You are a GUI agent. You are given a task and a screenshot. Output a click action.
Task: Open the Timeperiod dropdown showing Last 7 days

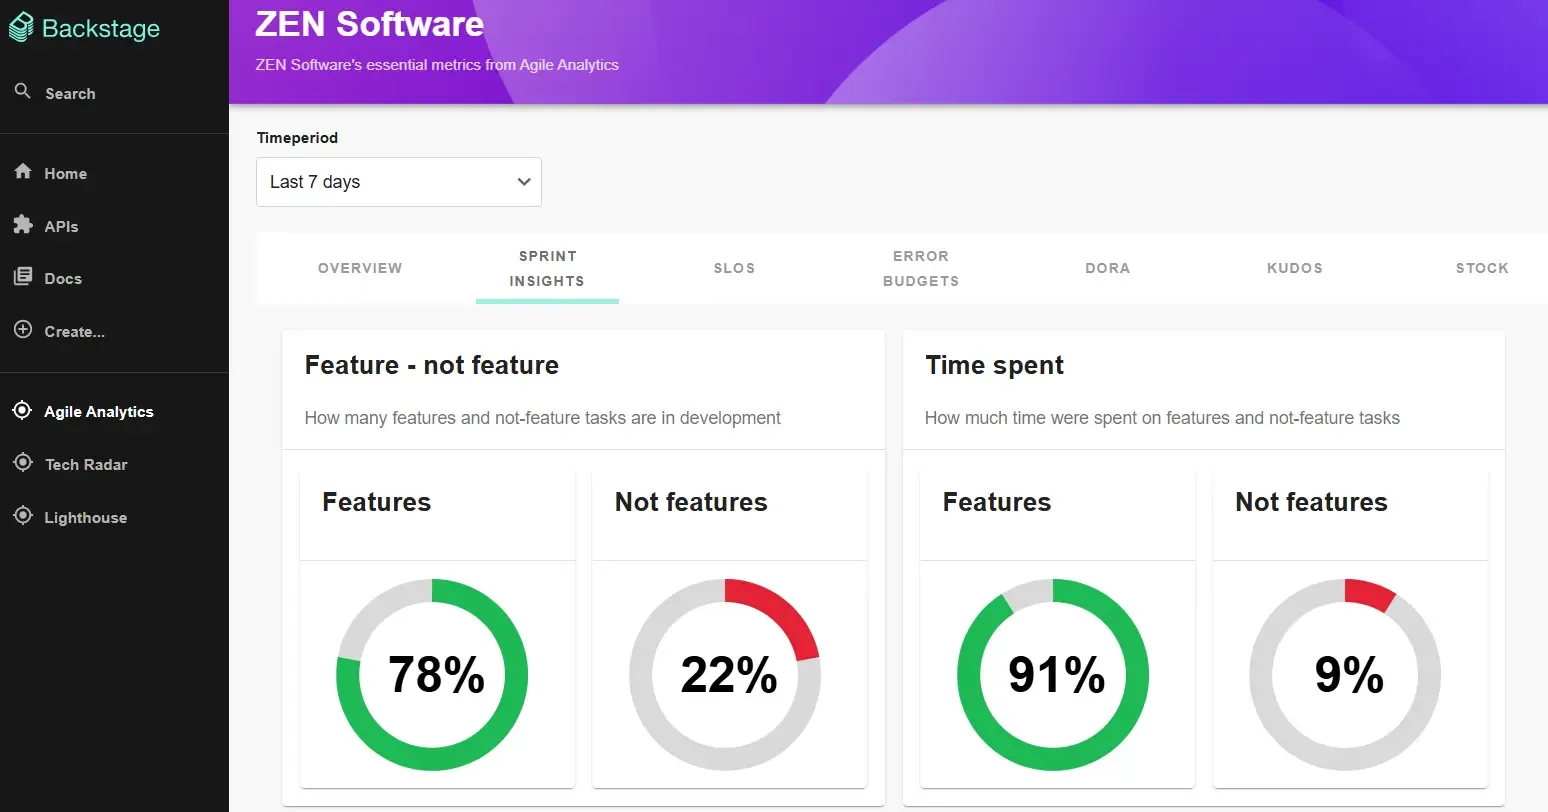399,182
